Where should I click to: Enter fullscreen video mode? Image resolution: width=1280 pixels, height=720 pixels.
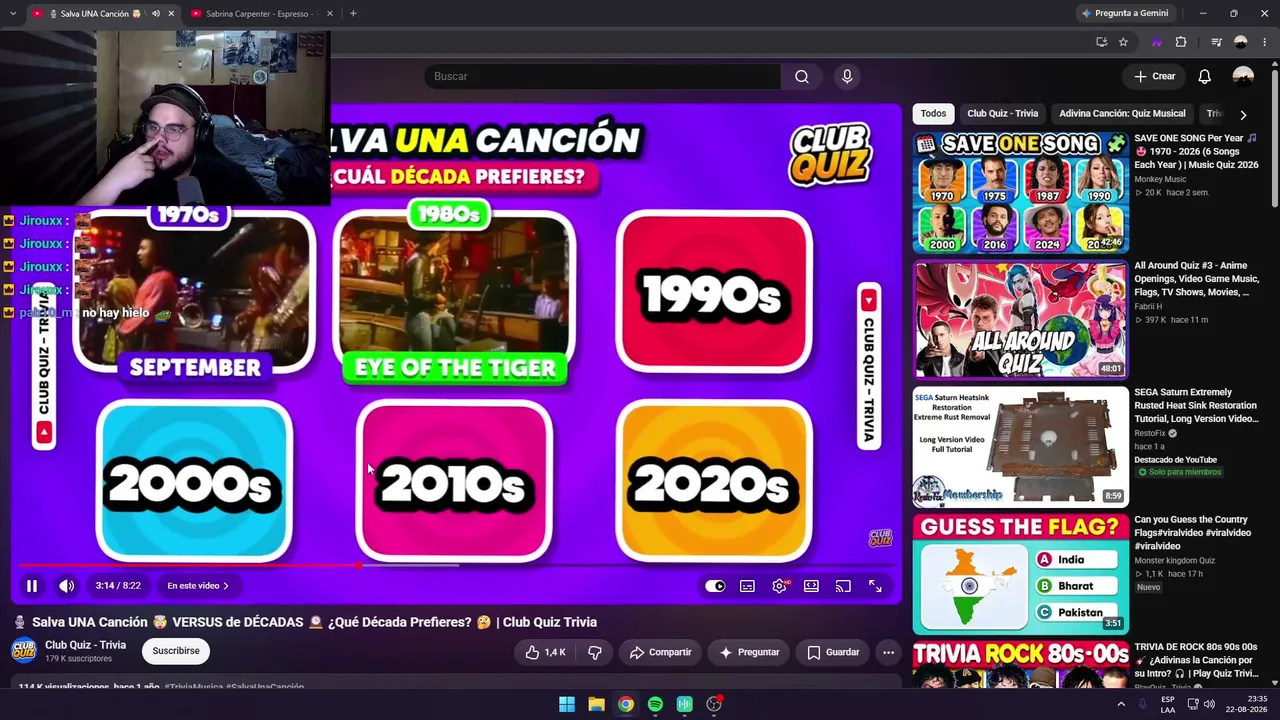click(x=875, y=586)
